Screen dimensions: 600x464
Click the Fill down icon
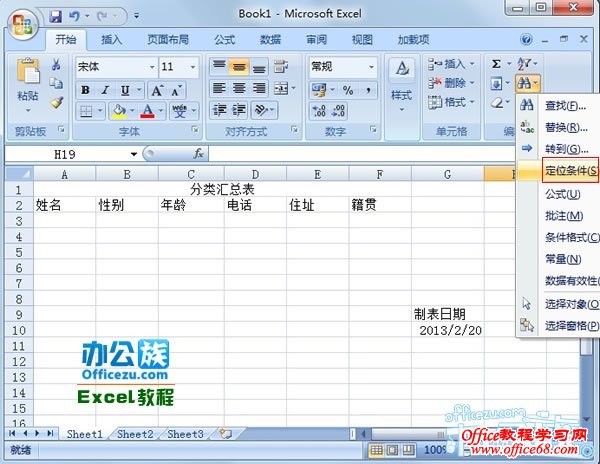coord(496,83)
